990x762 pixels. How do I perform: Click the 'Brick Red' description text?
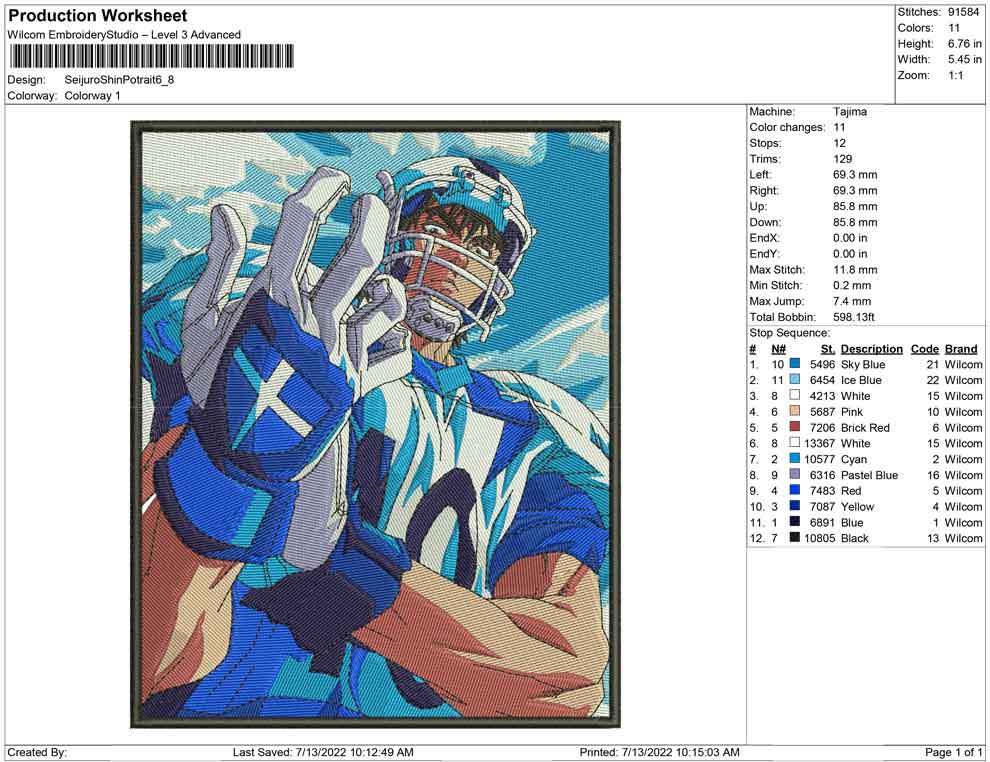coord(865,427)
